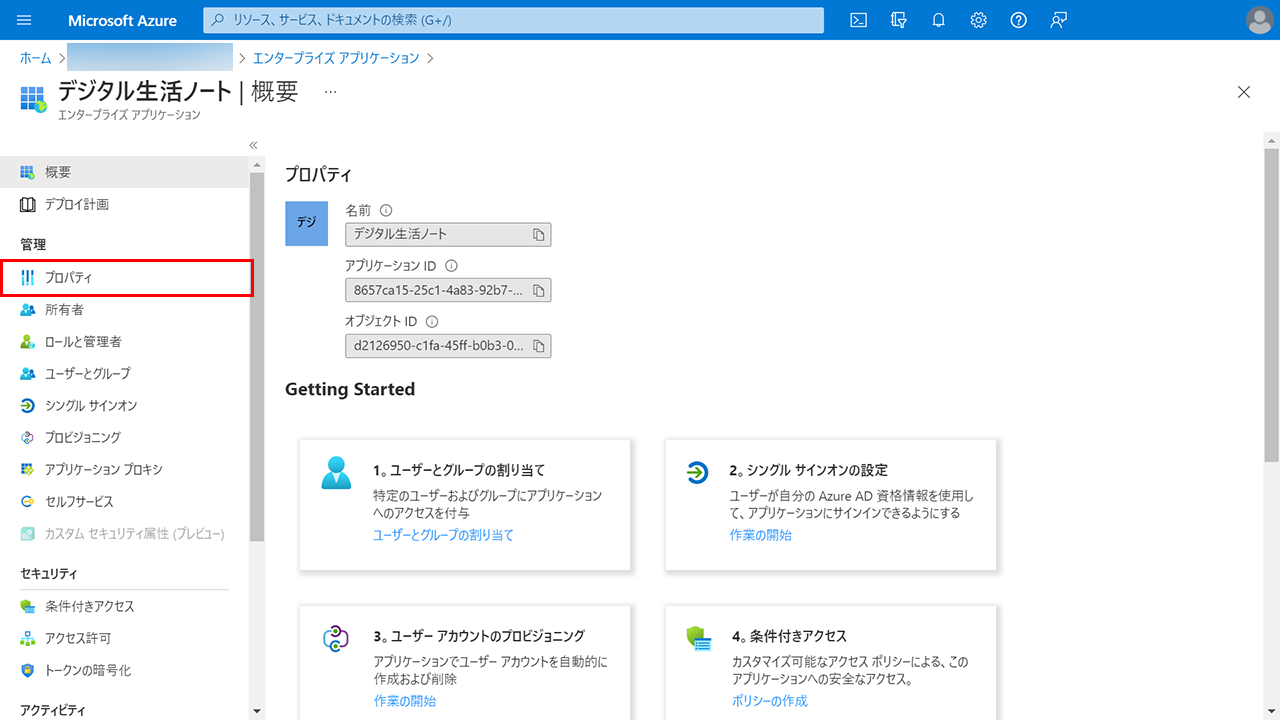Open ロールと管理者 in the sidebar
The image size is (1280, 720).
pos(124,342)
